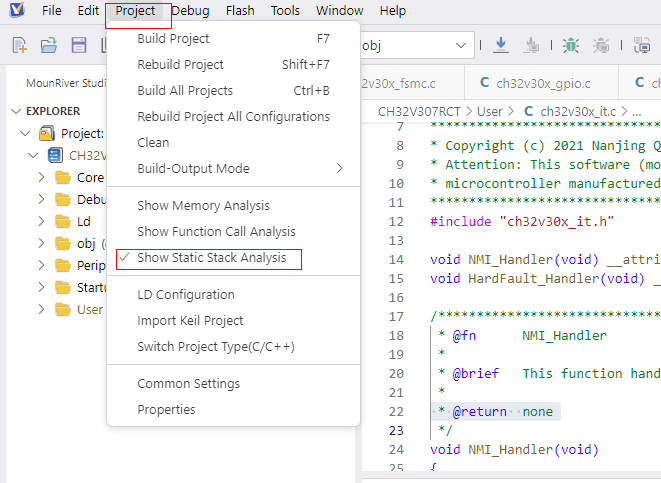Click the CH32V project node icon
The image size is (661, 483).
[x=55, y=156]
